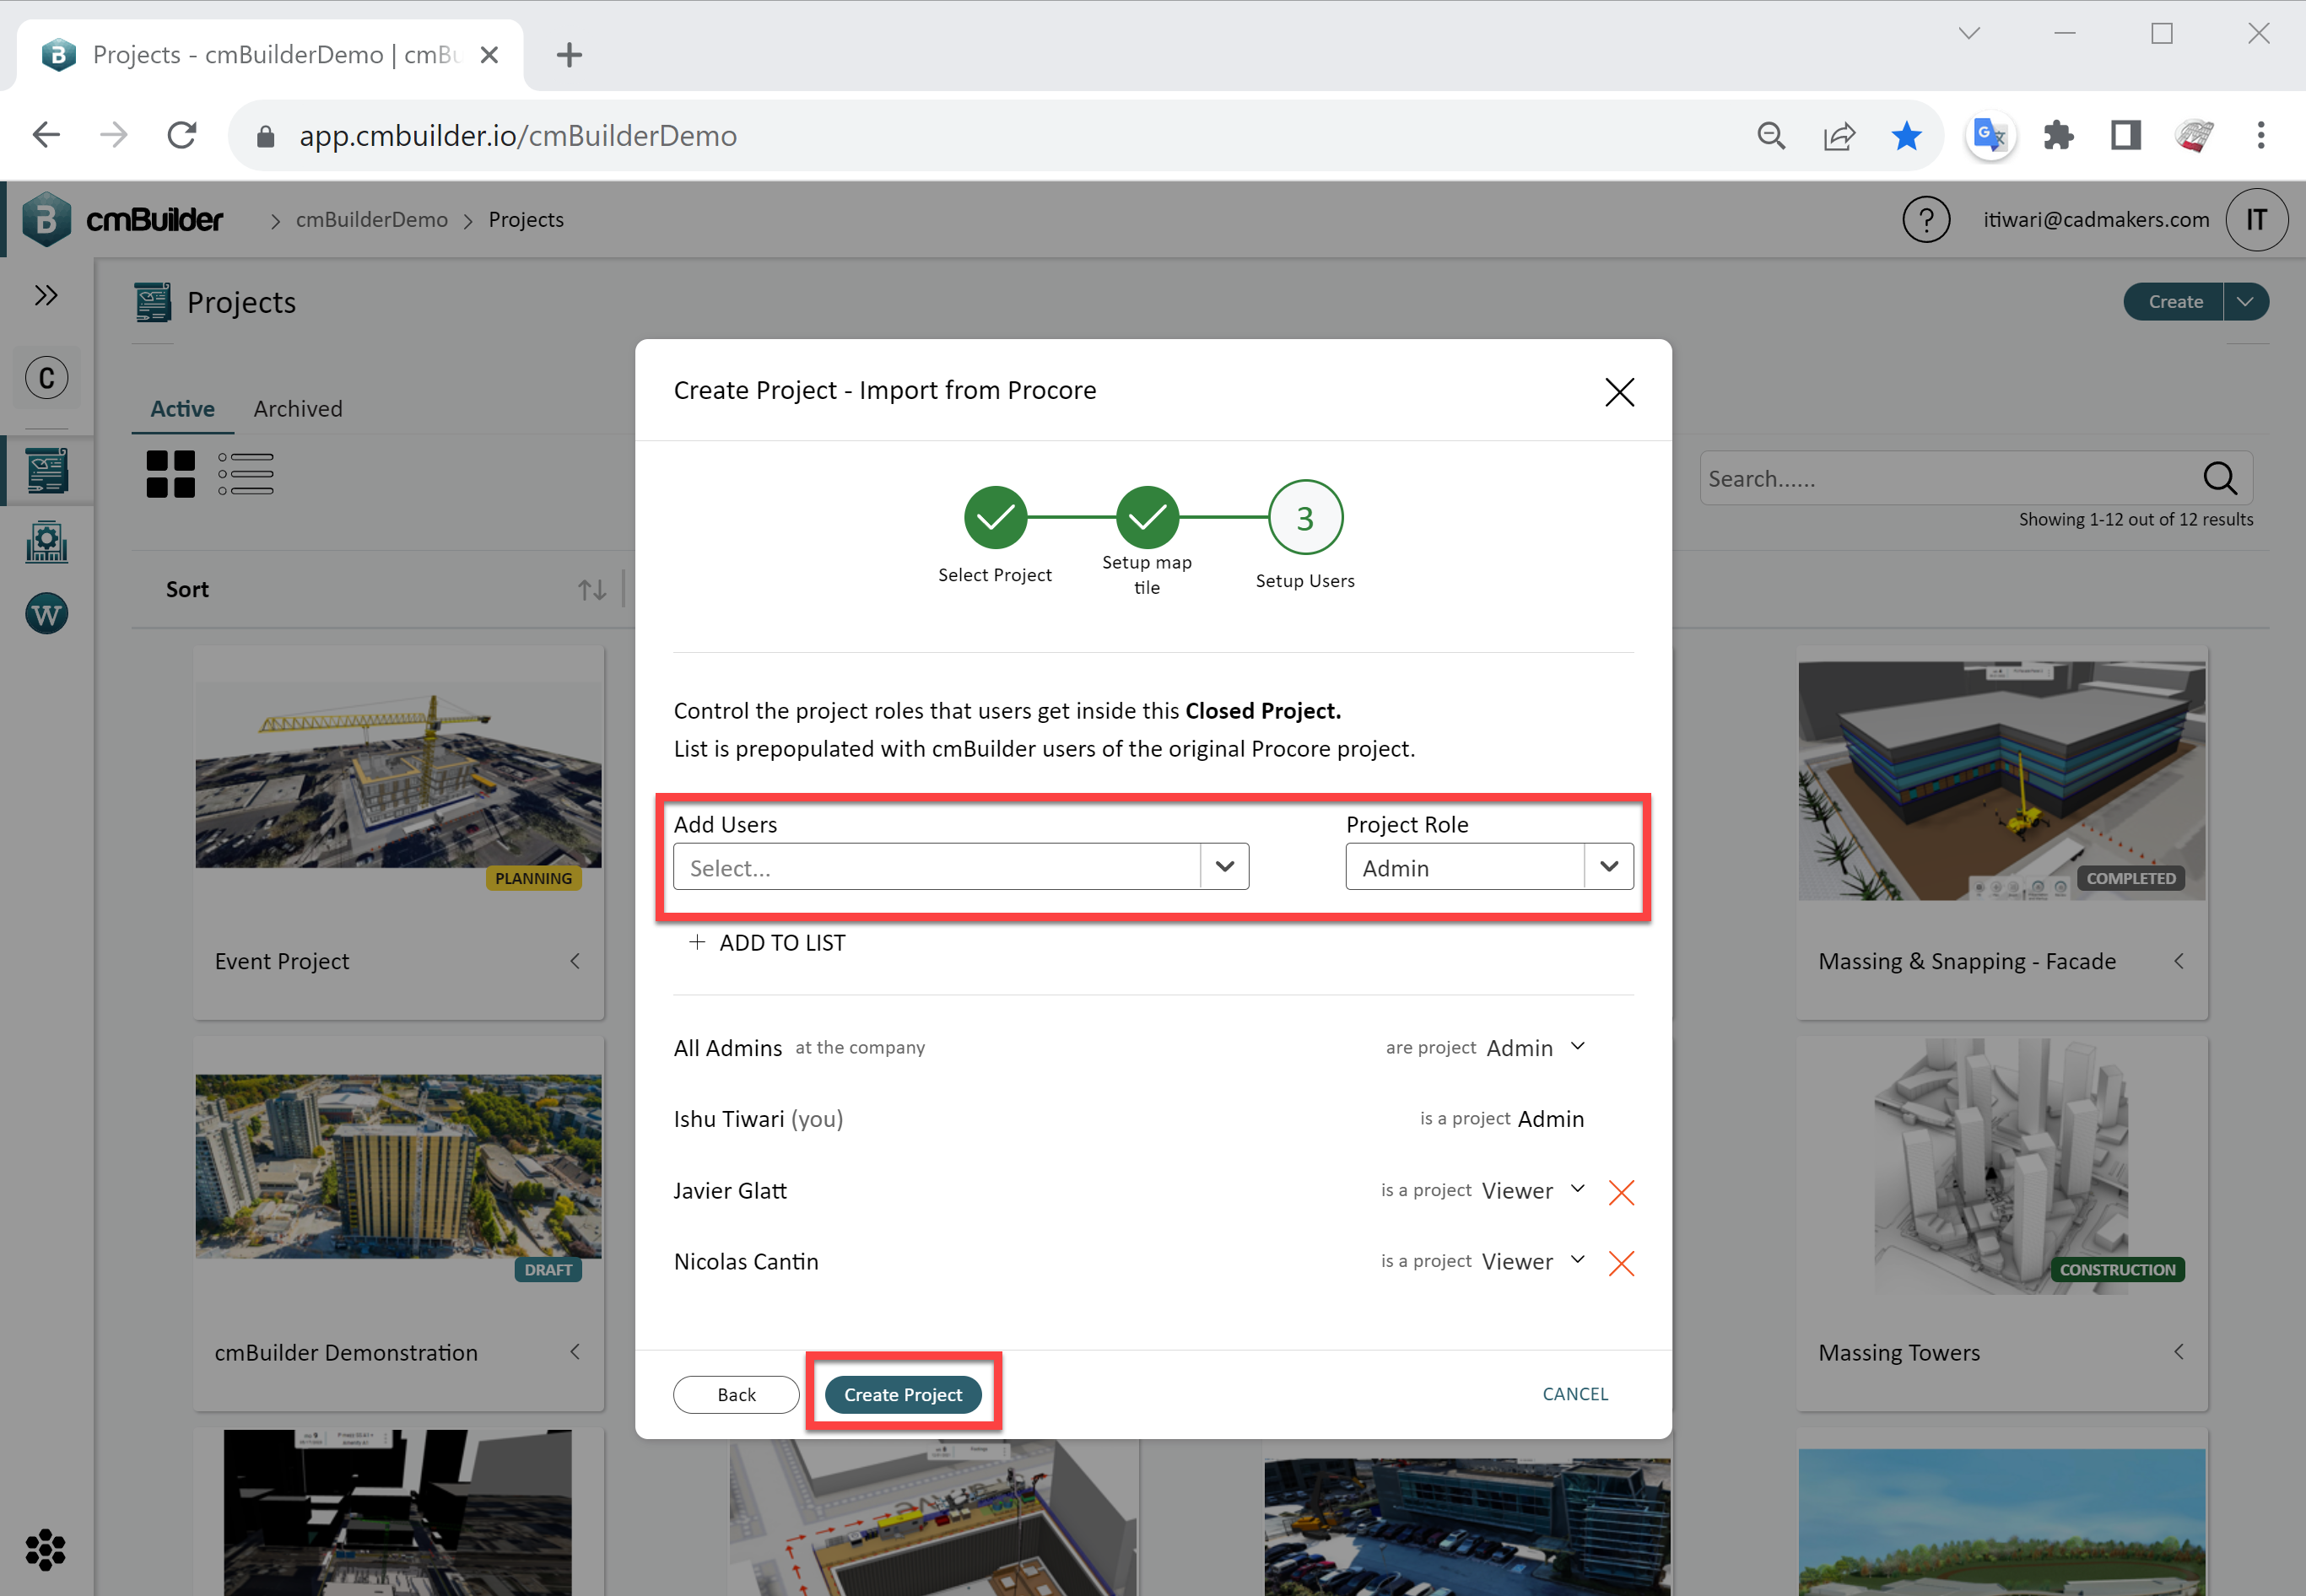Screen dimensions: 2306x1596
Task: Go to Select Project step
Action: tap(995, 518)
